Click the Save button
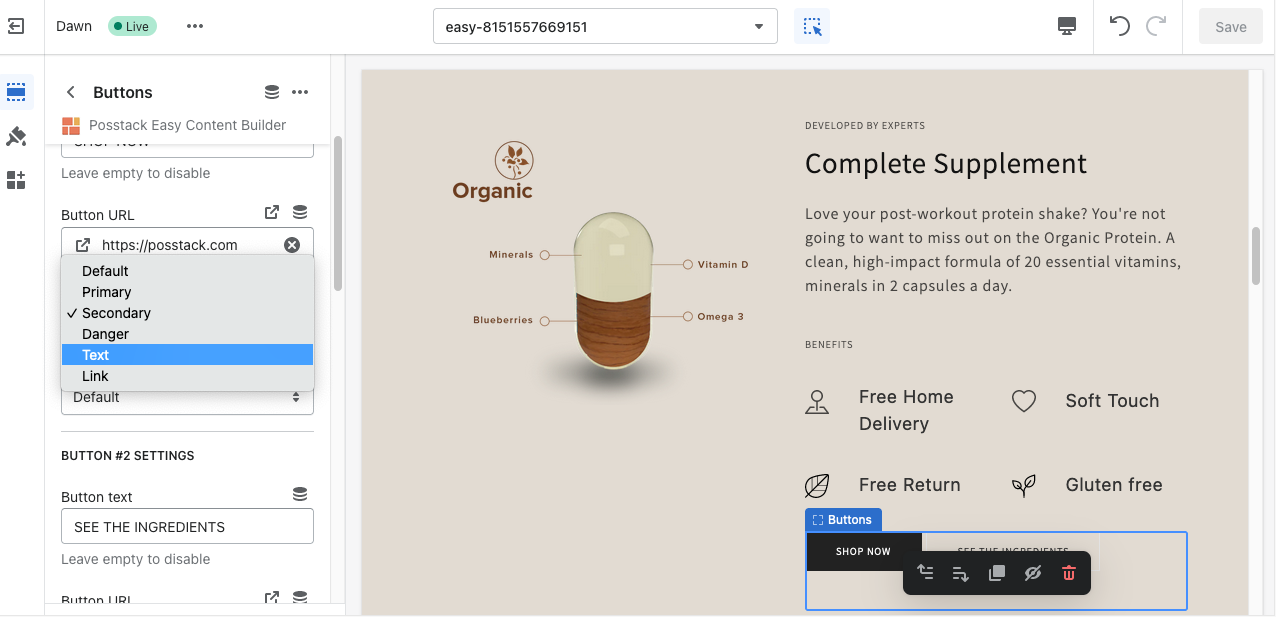This screenshot has width=1276, height=617. pos(1231,27)
